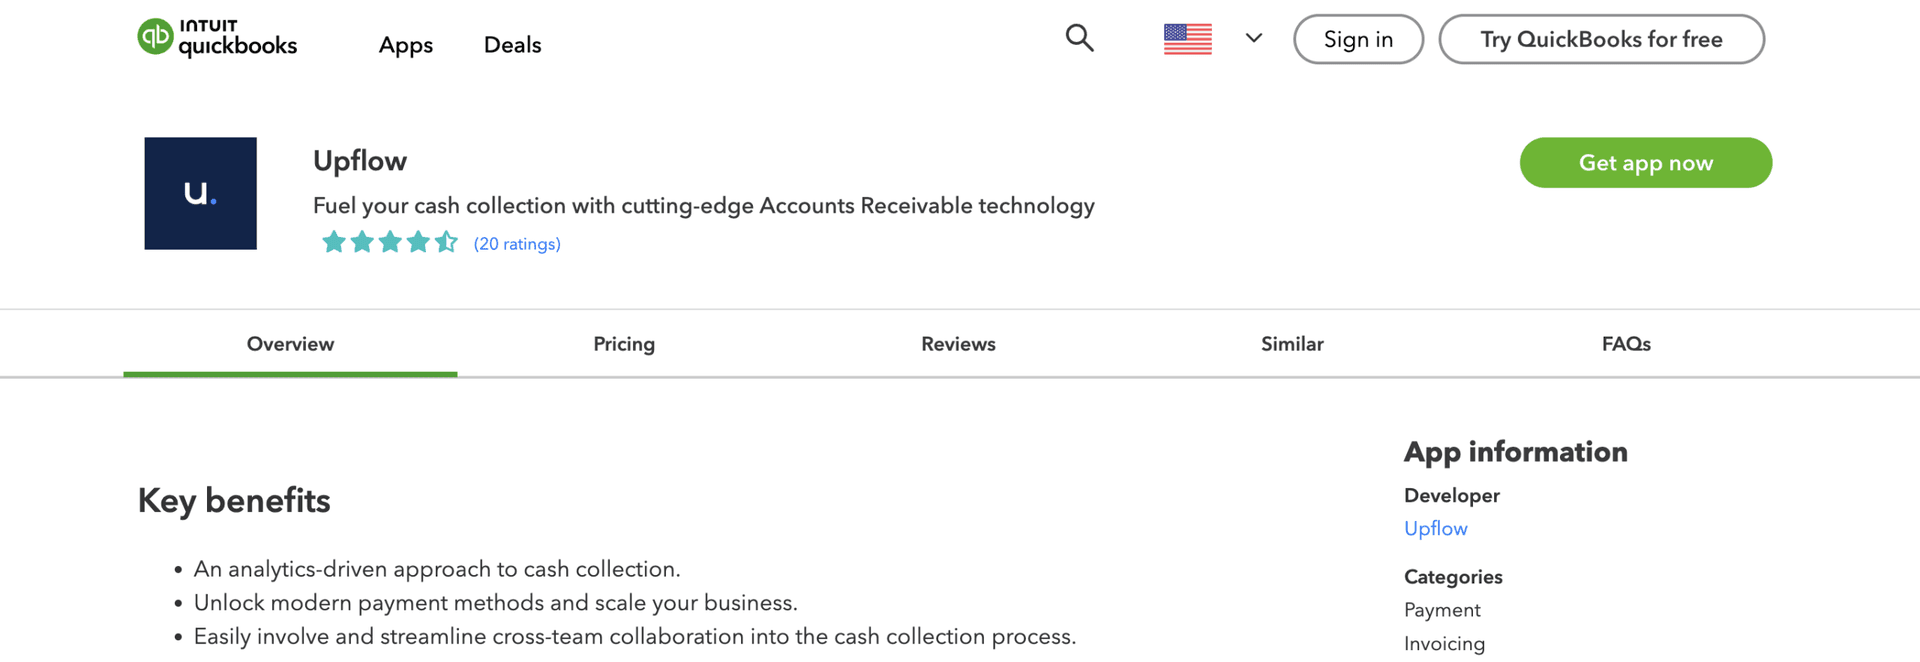Click the Sign in button
This screenshot has height=662, width=1920.
tap(1358, 39)
